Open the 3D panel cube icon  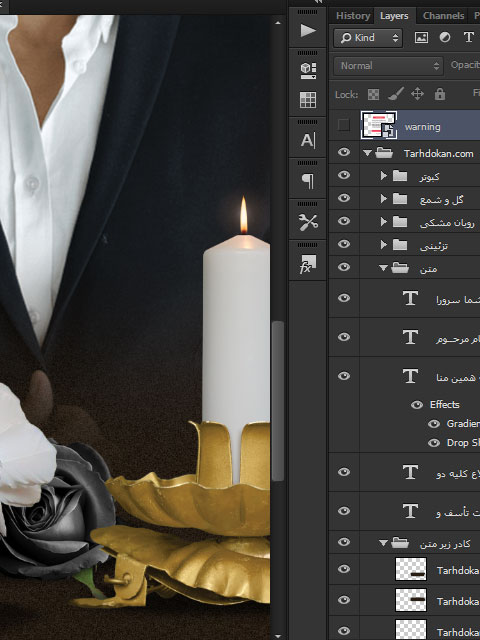[x=308, y=71]
